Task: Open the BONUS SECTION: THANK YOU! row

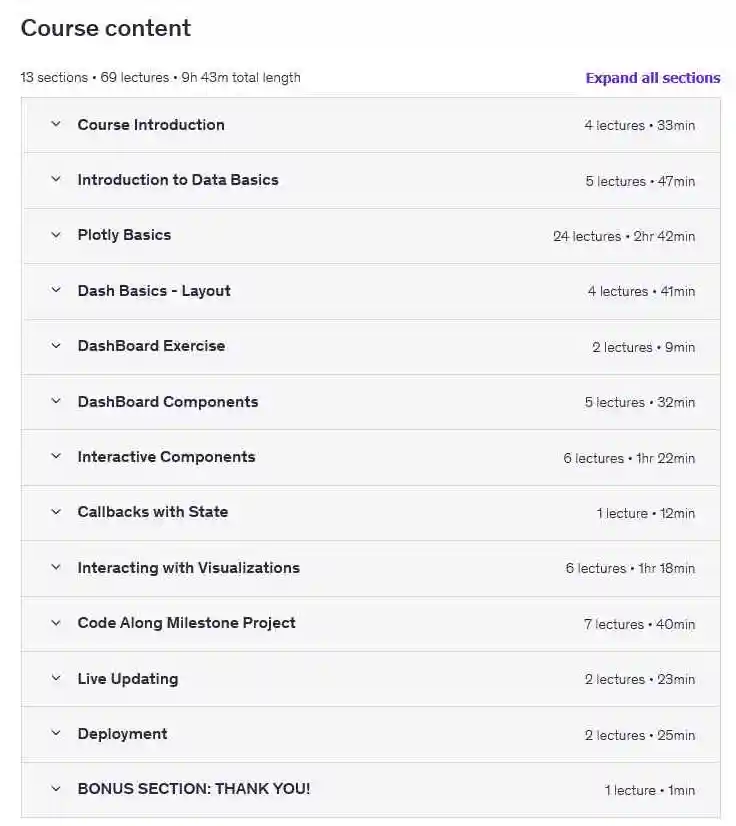Action: click(194, 789)
